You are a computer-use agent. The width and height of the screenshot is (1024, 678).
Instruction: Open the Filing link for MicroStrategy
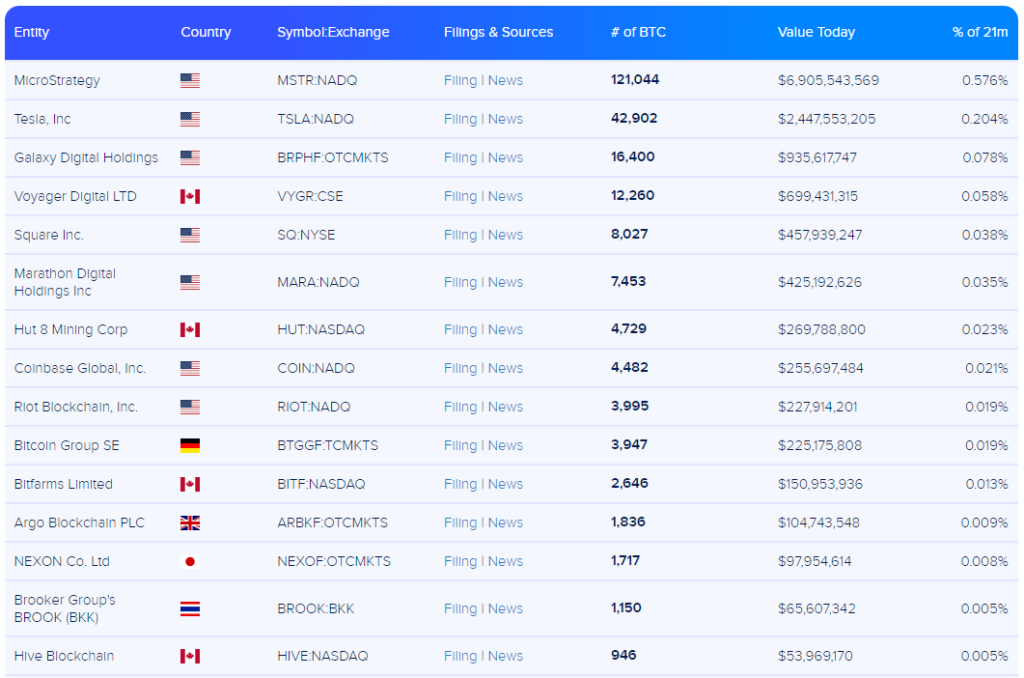point(460,80)
